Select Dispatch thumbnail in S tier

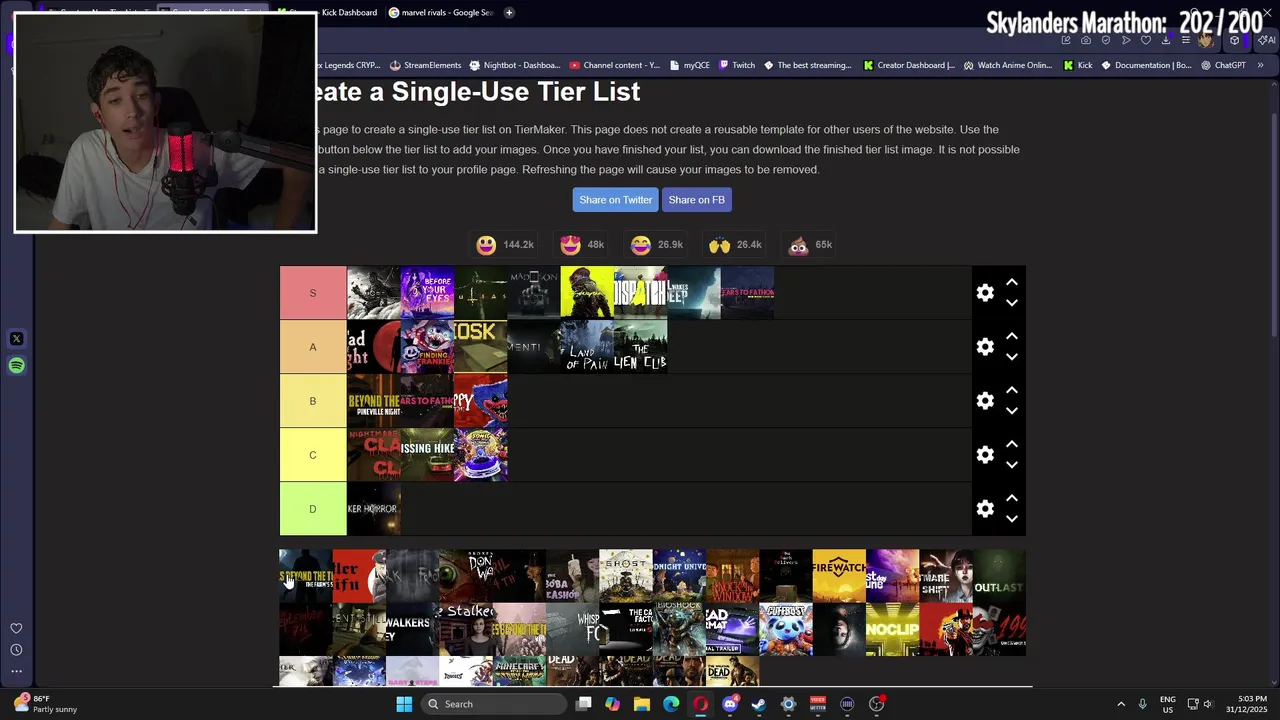coord(640,293)
